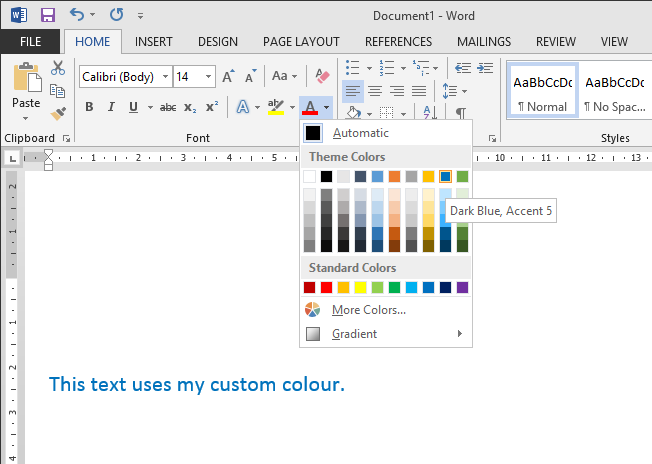This screenshot has width=652, height=464.
Task: Toggle Align Left paragraph alignment
Action: 352,91
